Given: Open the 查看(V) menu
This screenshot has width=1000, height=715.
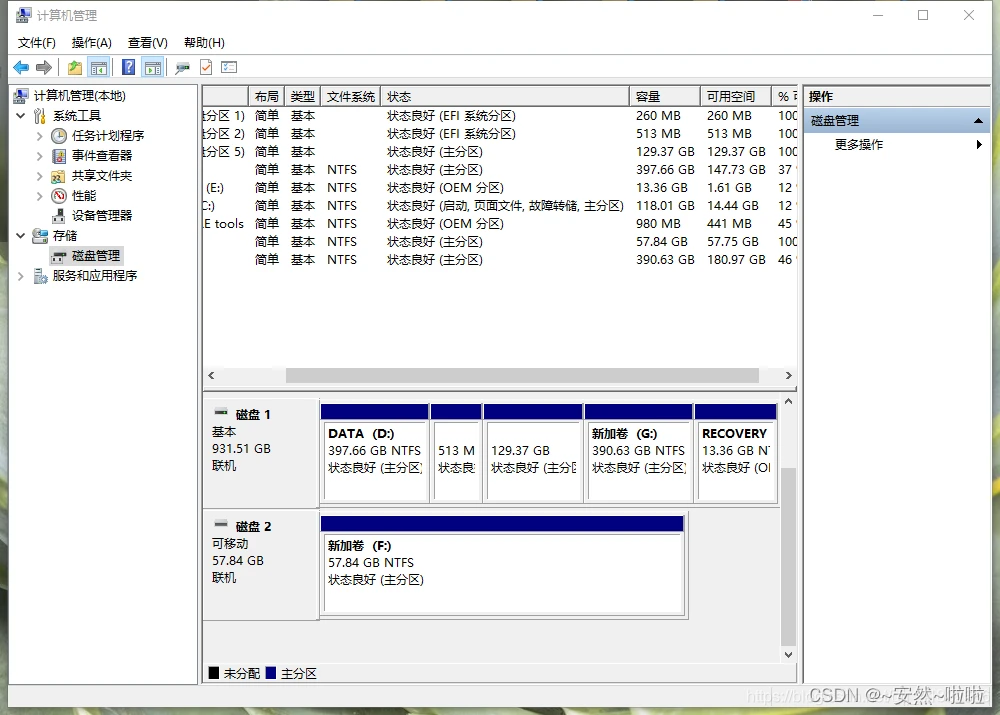Looking at the screenshot, I should click(x=147, y=43).
